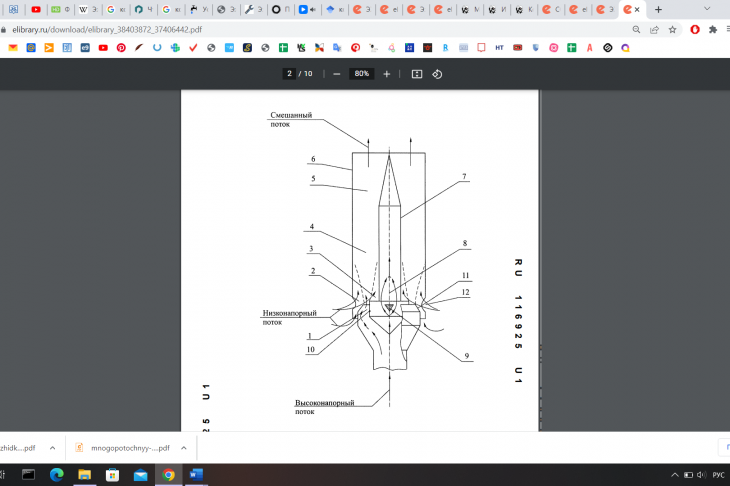Expand the tab search chevron

click(707, 9)
